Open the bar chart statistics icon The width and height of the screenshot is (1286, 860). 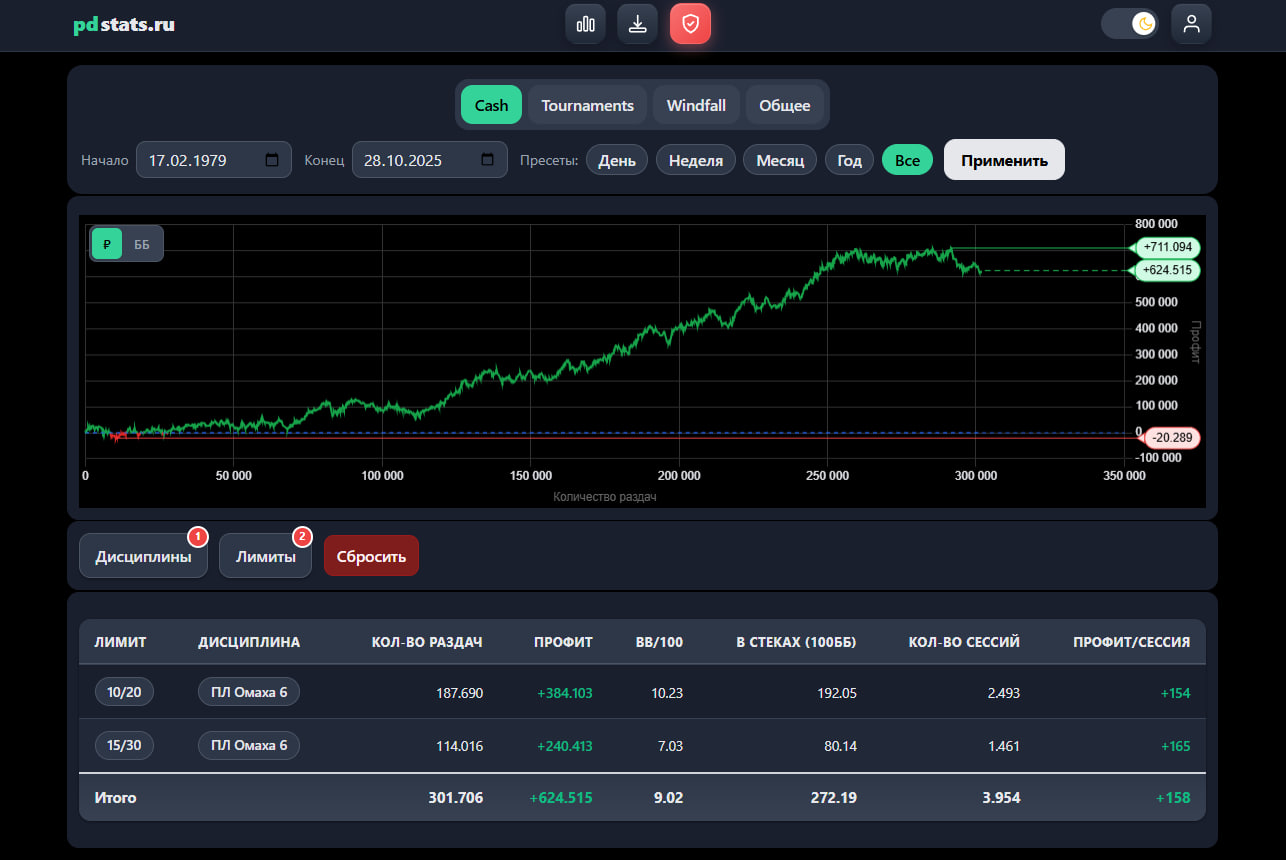tap(586, 24)
